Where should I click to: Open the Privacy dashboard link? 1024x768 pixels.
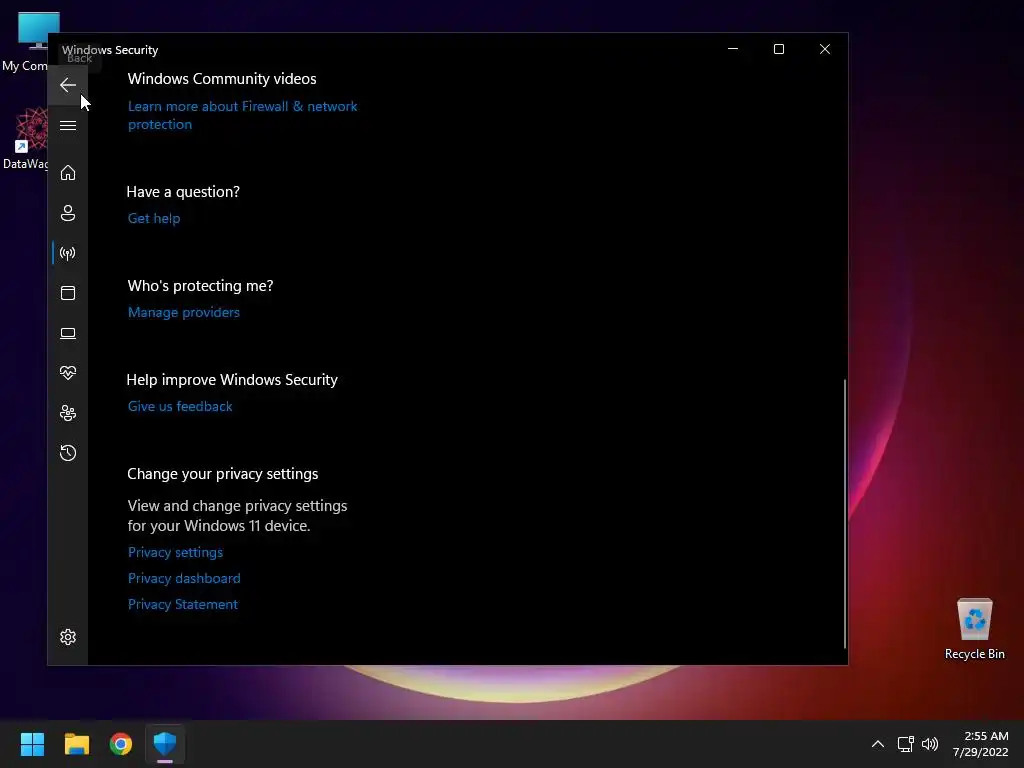click(184, 578)
